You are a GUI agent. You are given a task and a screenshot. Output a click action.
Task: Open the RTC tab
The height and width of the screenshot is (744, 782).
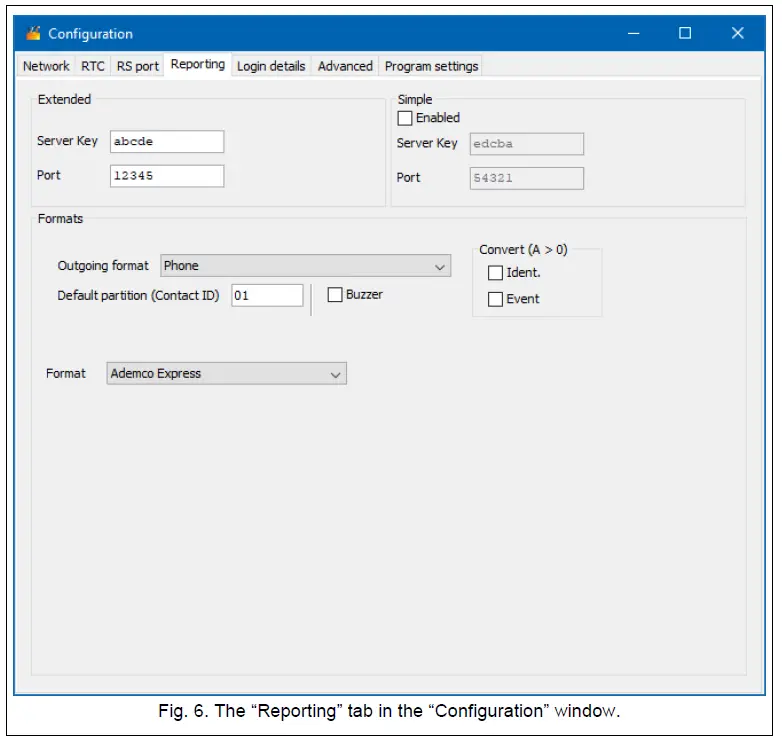point(93,66)
